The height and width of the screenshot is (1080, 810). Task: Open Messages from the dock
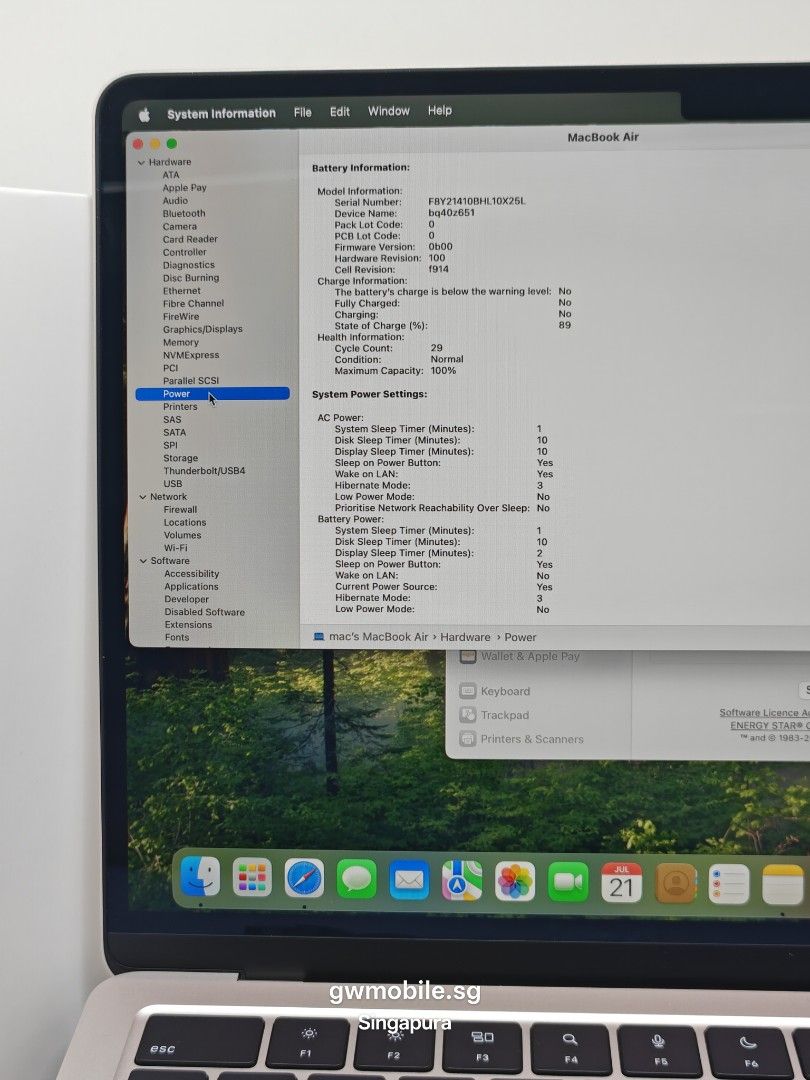coord(357,879)
